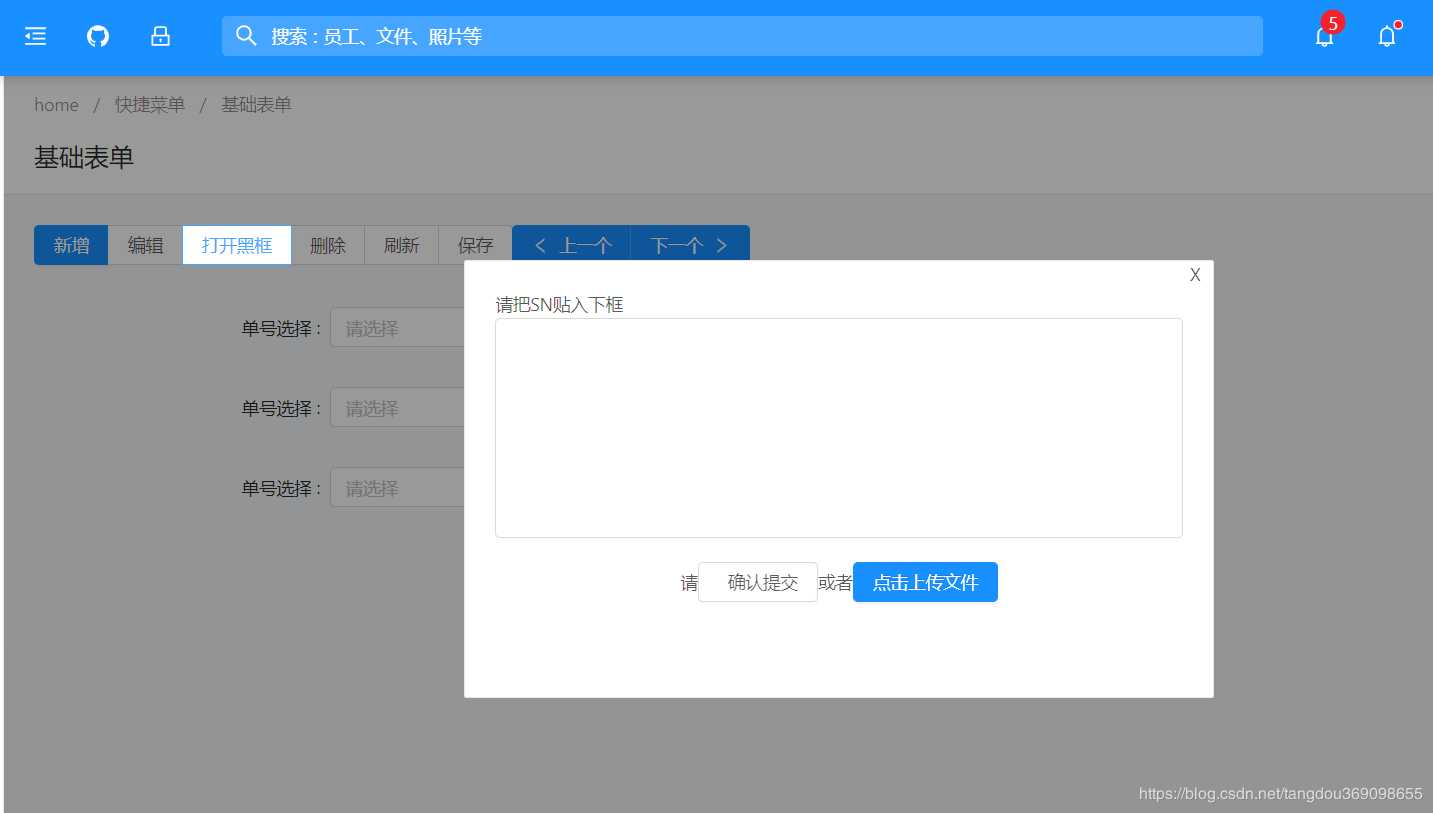Screen dimensions: 1433x813
Task: Click the 请把SN贴入下框 label
Action: click(x=560, y=304)
